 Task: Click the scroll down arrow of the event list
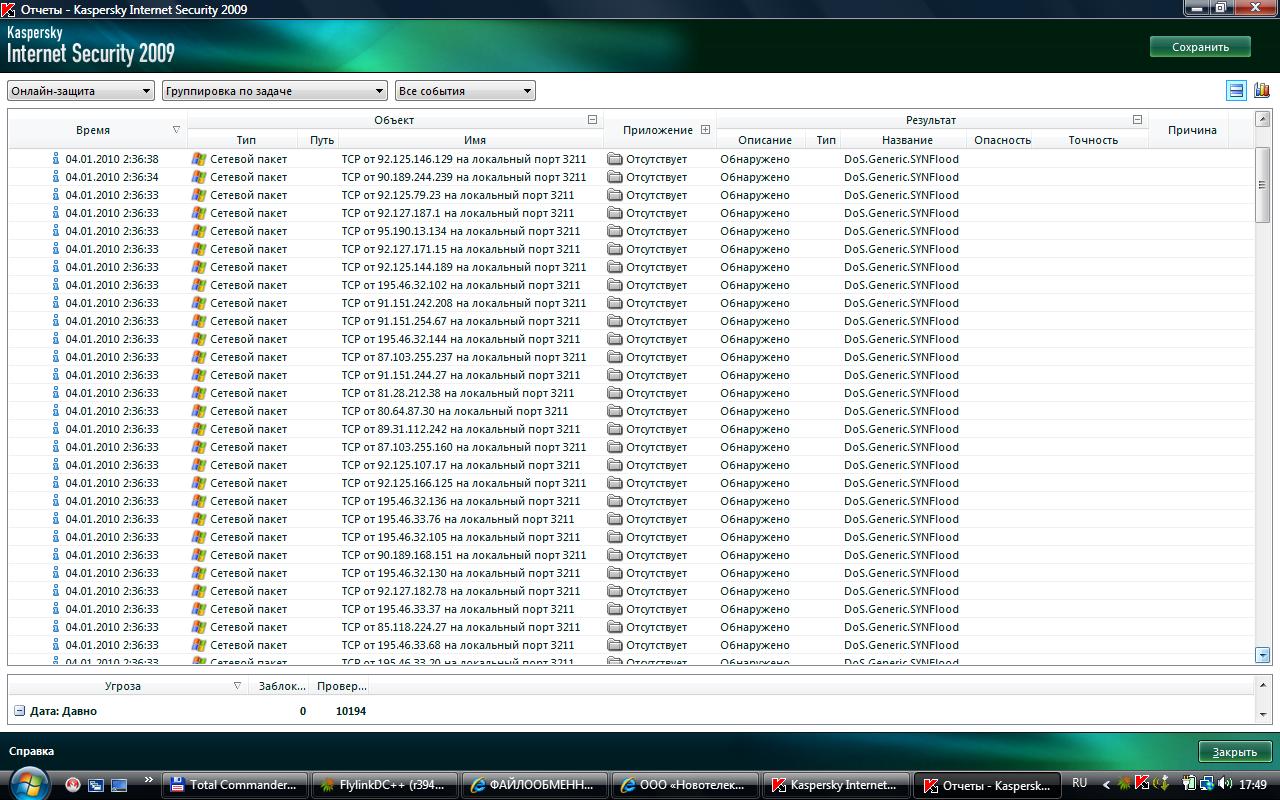[1262, 654]
